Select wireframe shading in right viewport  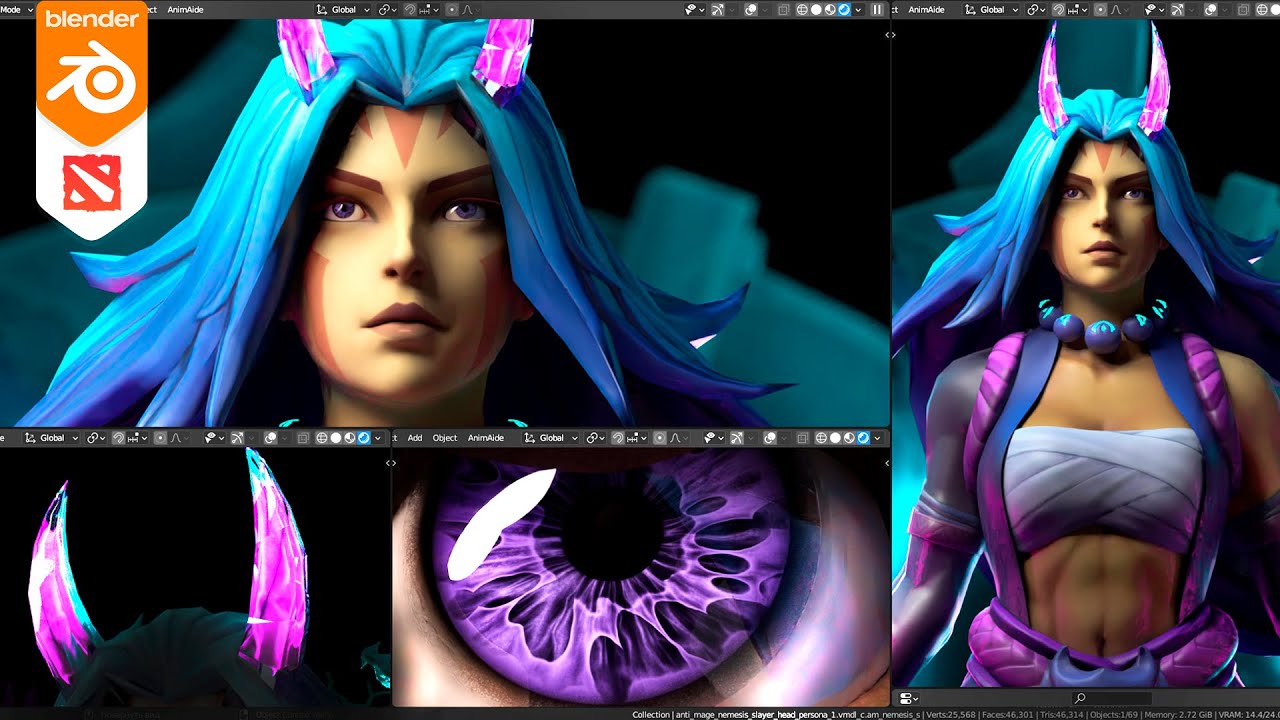pyautogui.click(x=1262, y=9)
